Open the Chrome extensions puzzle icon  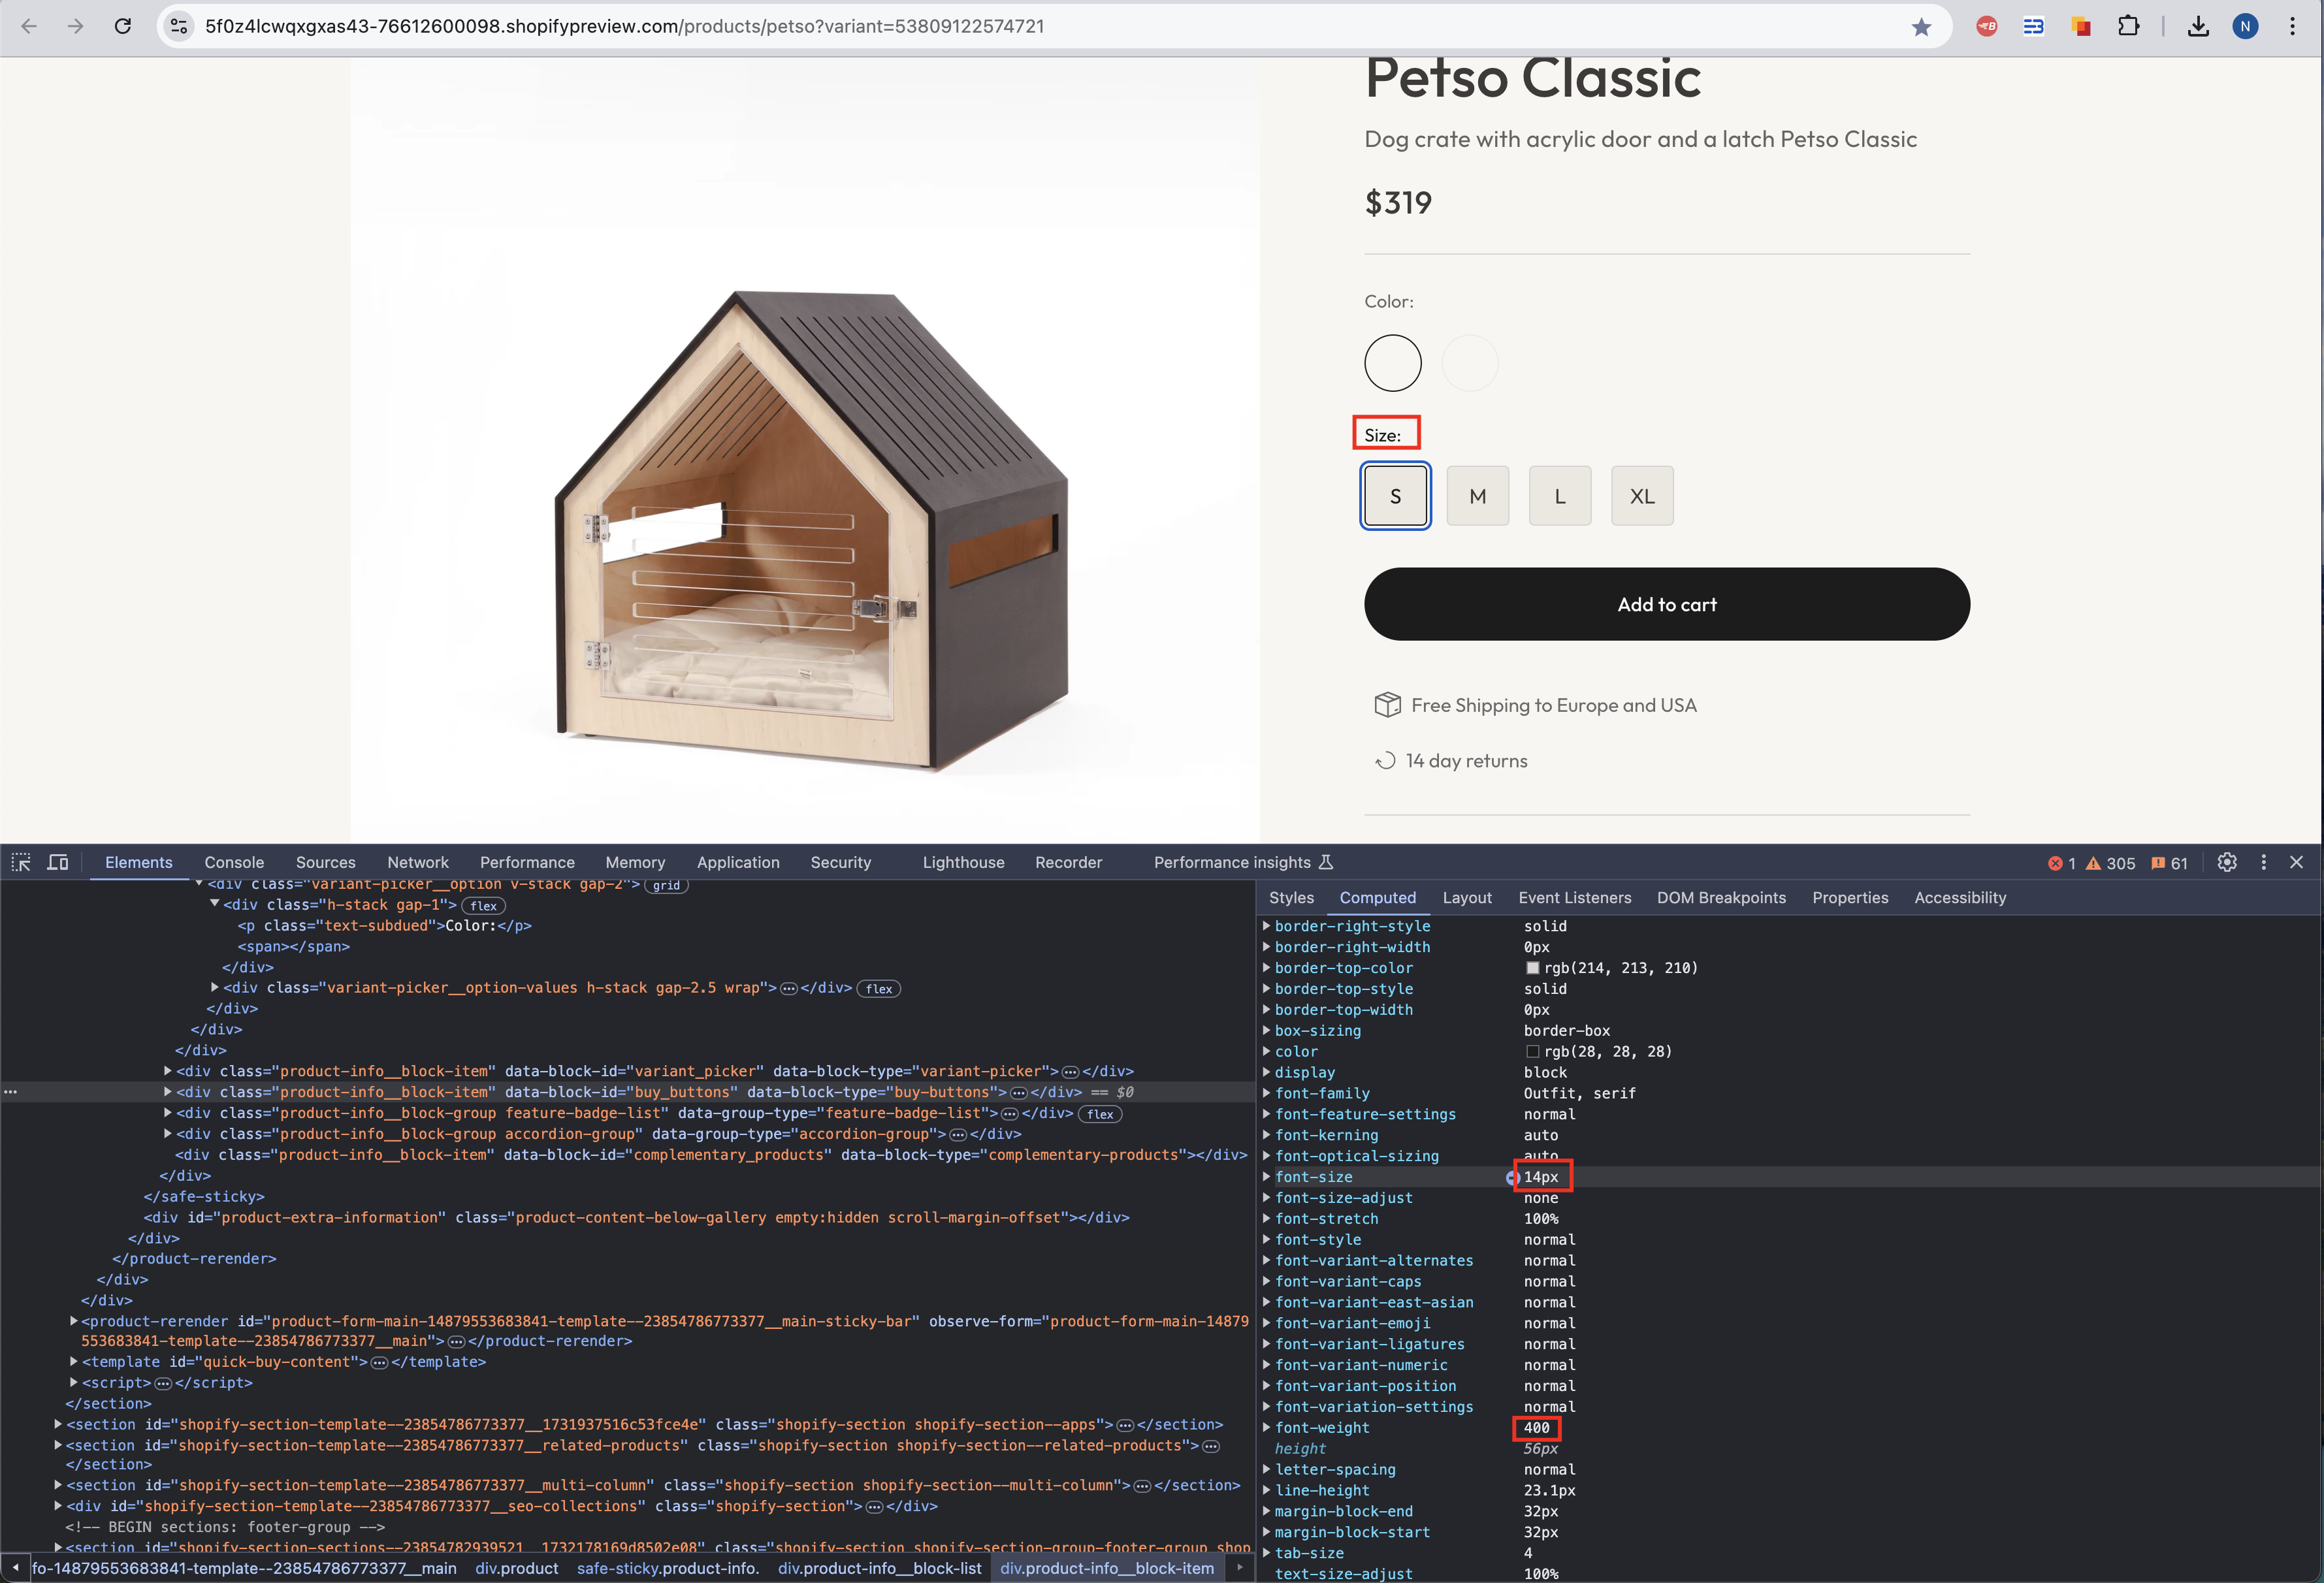click(2129, 26)
